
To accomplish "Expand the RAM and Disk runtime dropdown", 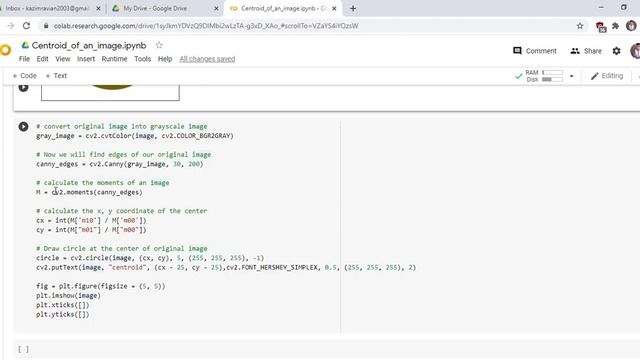I will (571, 76).
